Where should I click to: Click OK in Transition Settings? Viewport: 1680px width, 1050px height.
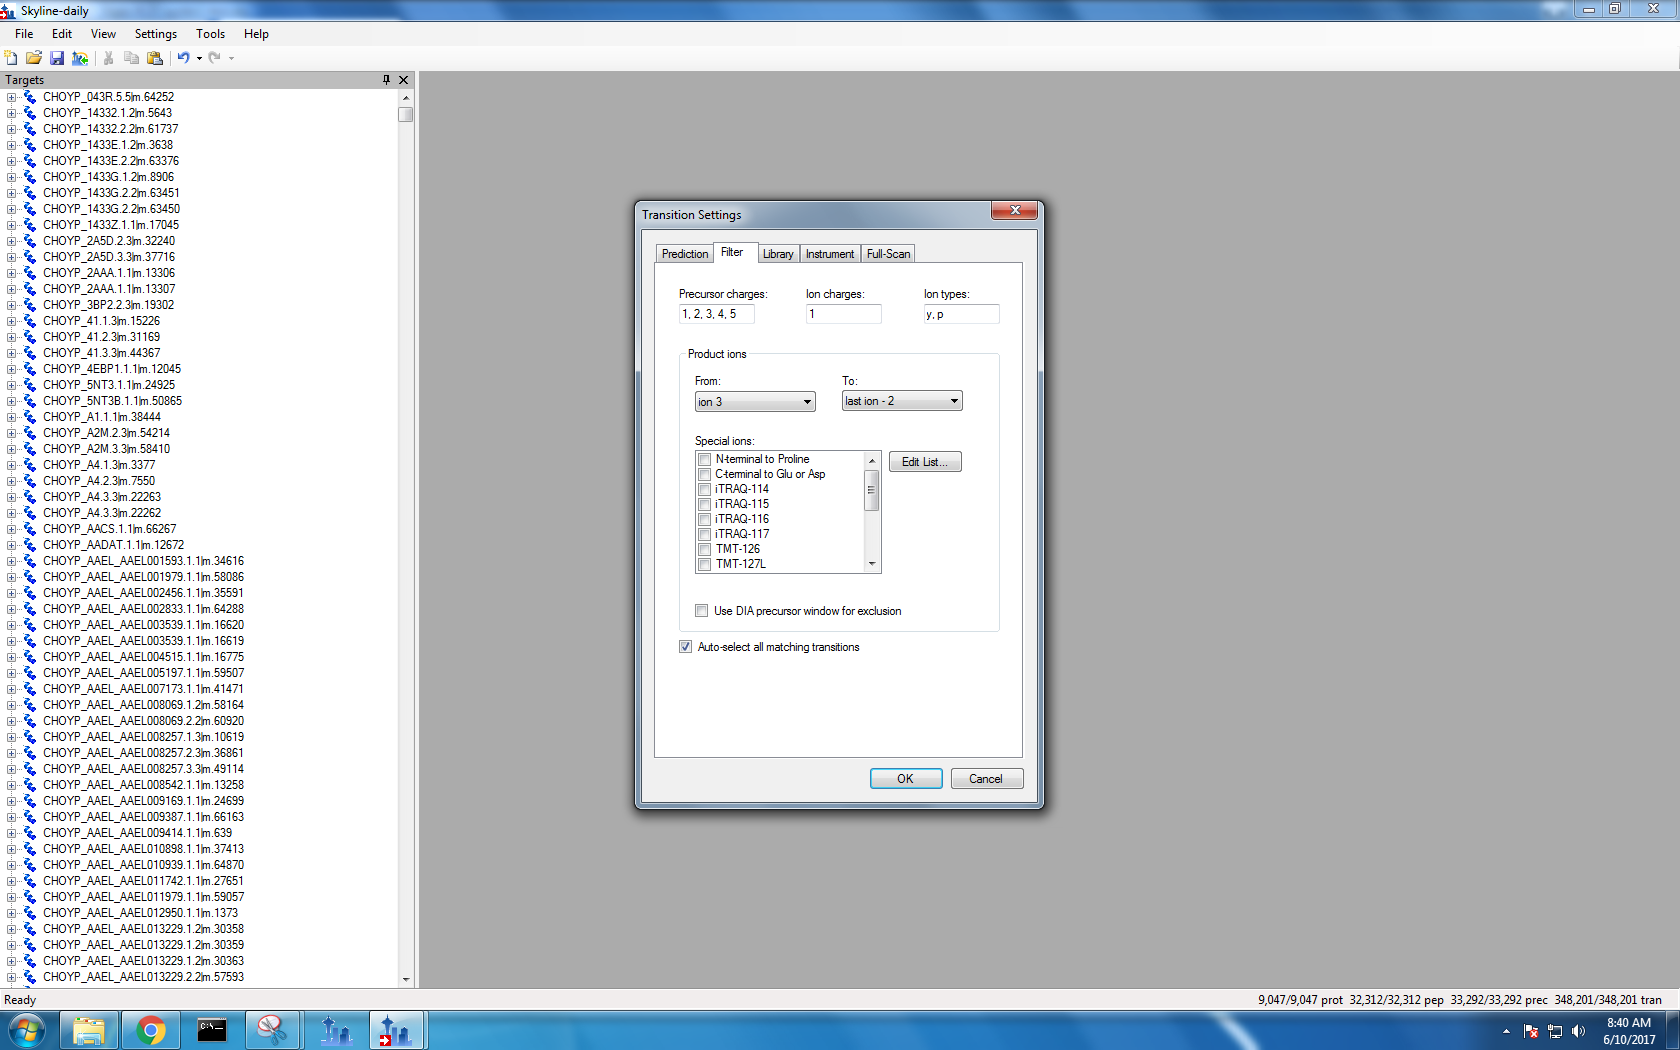click(x=906, y=779)
